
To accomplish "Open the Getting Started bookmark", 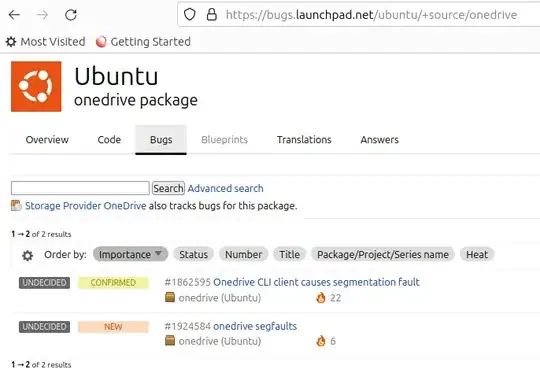I will 143,42.
